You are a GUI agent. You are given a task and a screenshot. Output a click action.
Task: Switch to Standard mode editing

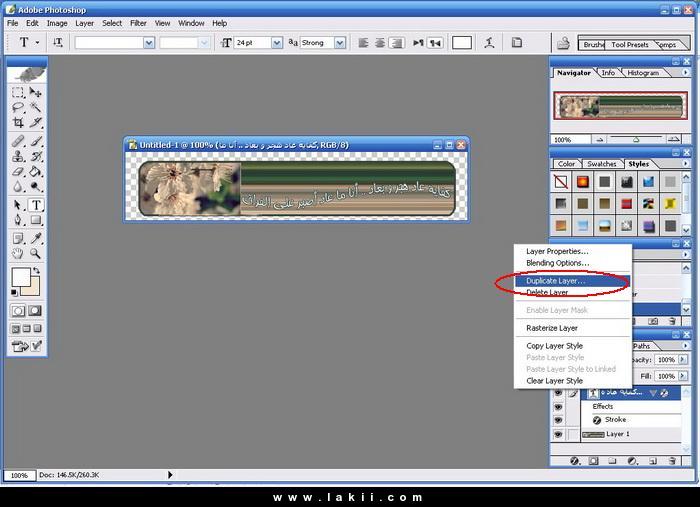click(18, 311)
